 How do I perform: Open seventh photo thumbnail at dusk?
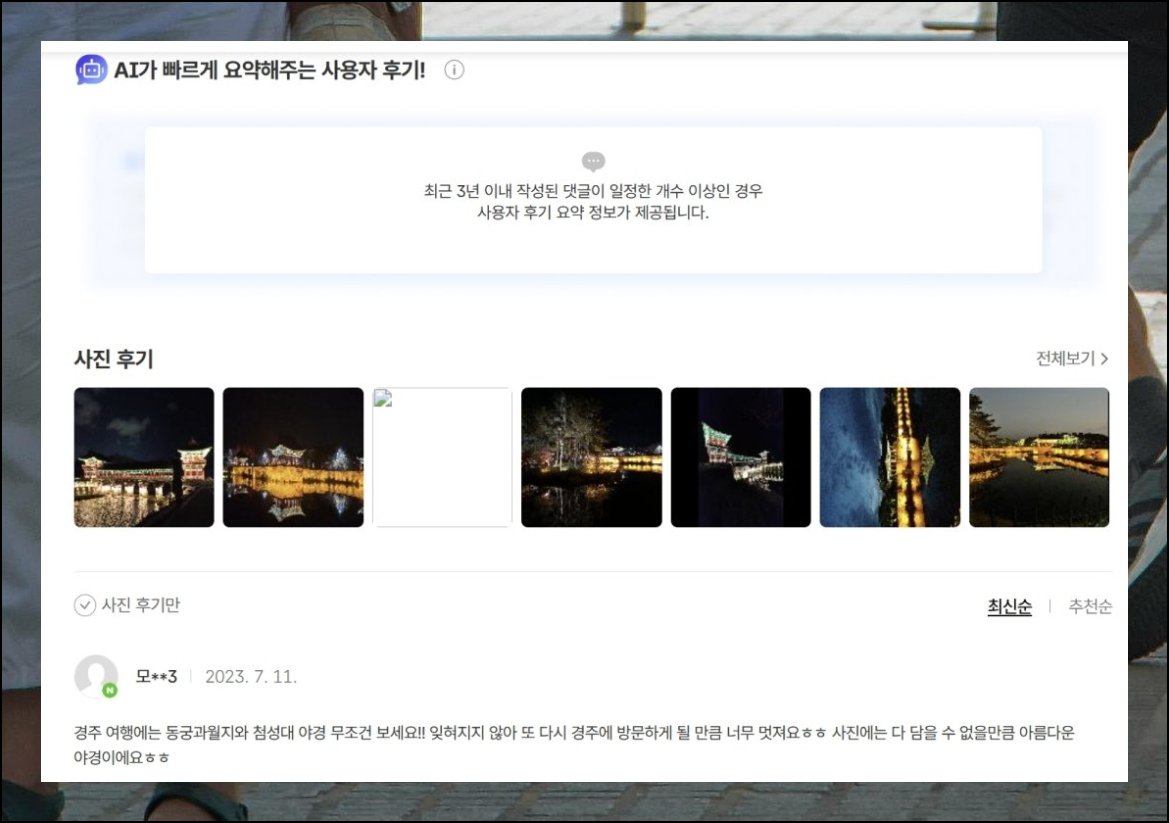(x=1039, y=457)
